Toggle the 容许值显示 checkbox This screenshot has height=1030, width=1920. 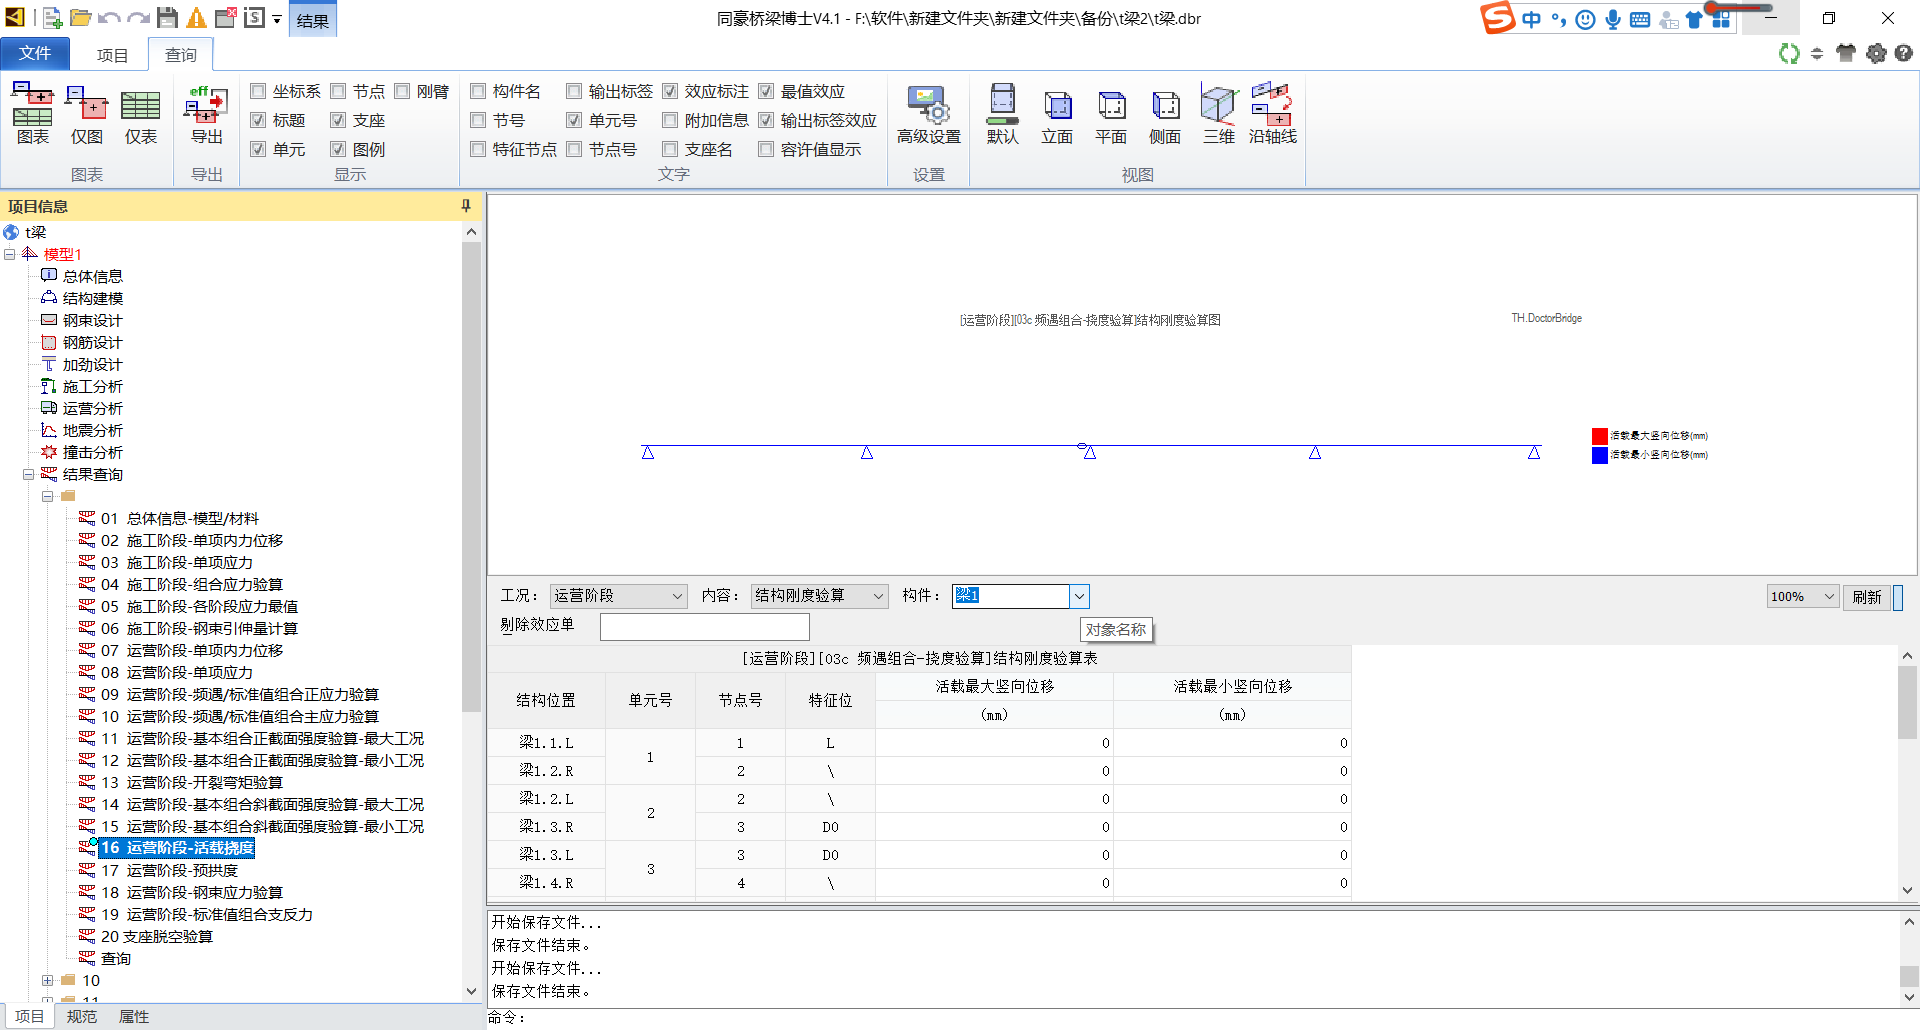pyautogui.click(x=766, y=150)
